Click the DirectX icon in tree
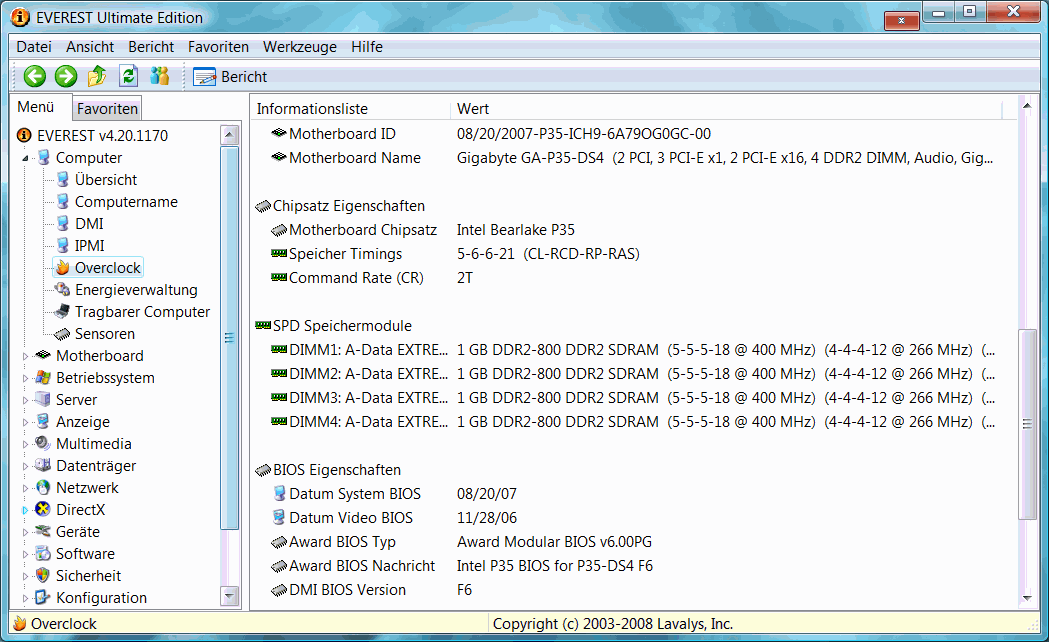Viewport: 1049px width, 642px height. click(x=43, y=510)
